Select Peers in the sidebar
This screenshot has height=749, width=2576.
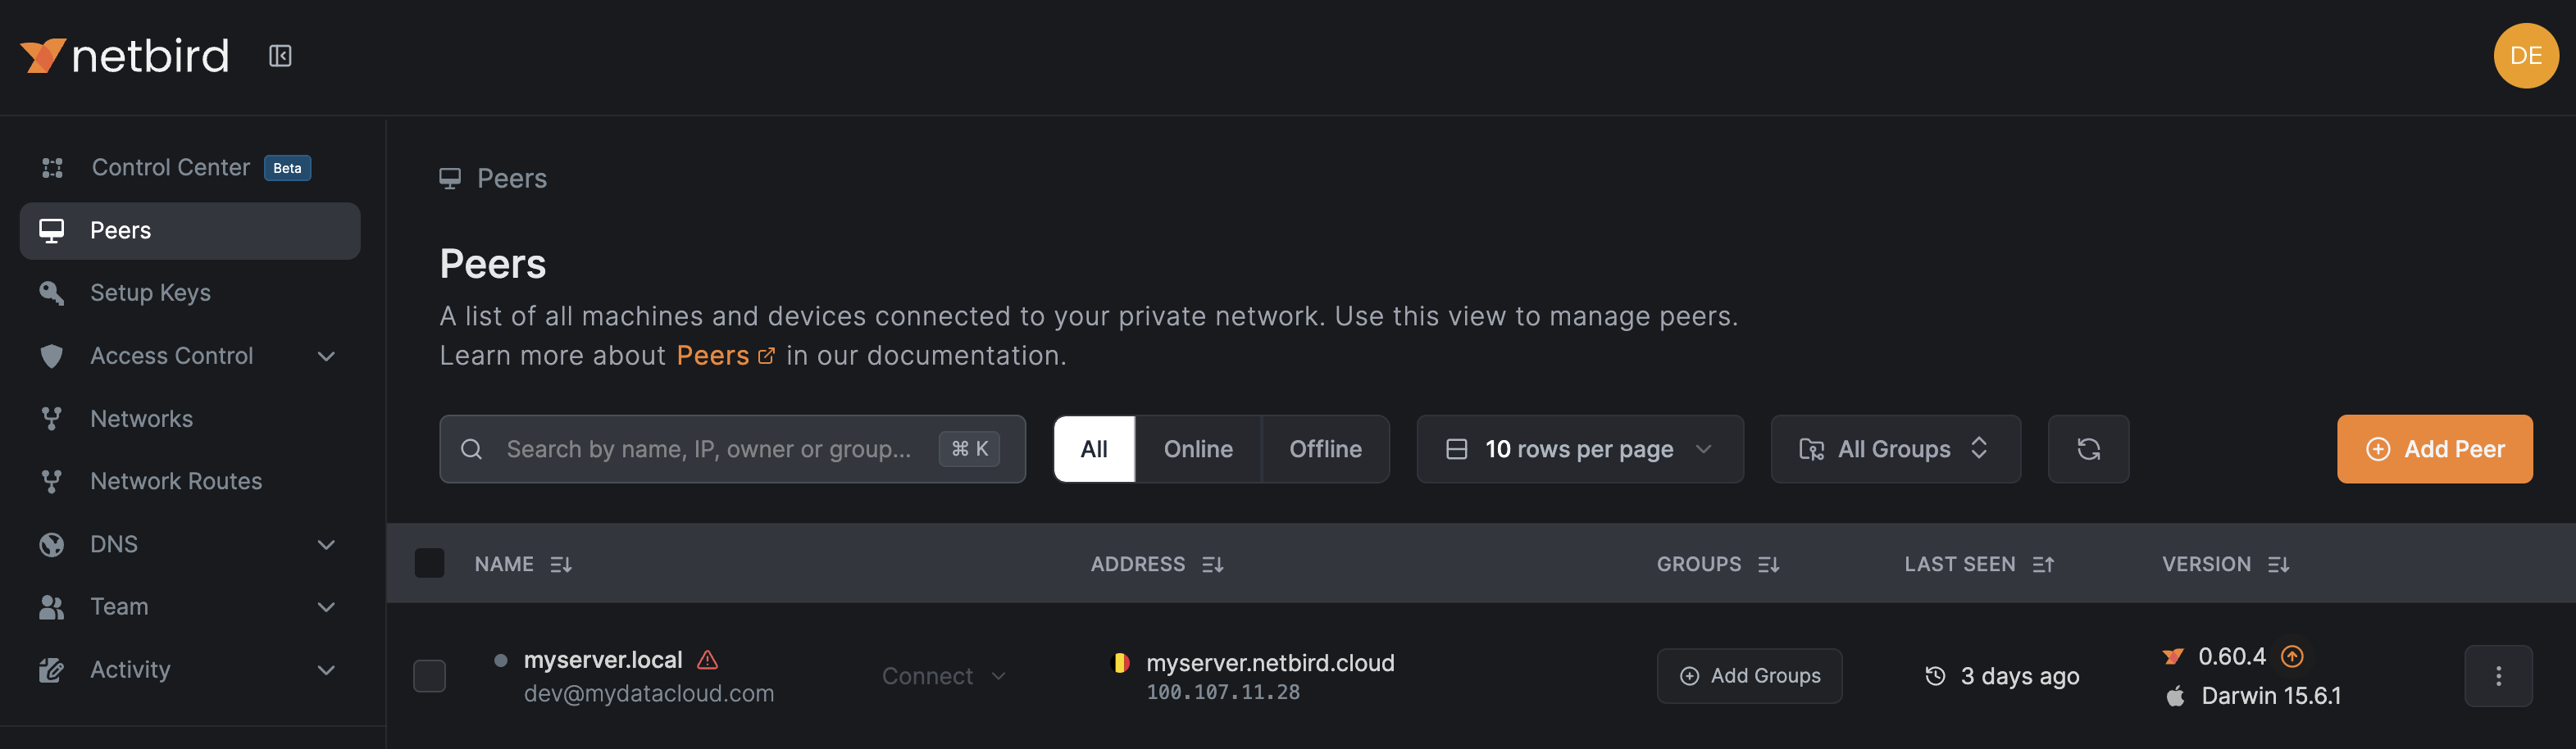[190, 231]
